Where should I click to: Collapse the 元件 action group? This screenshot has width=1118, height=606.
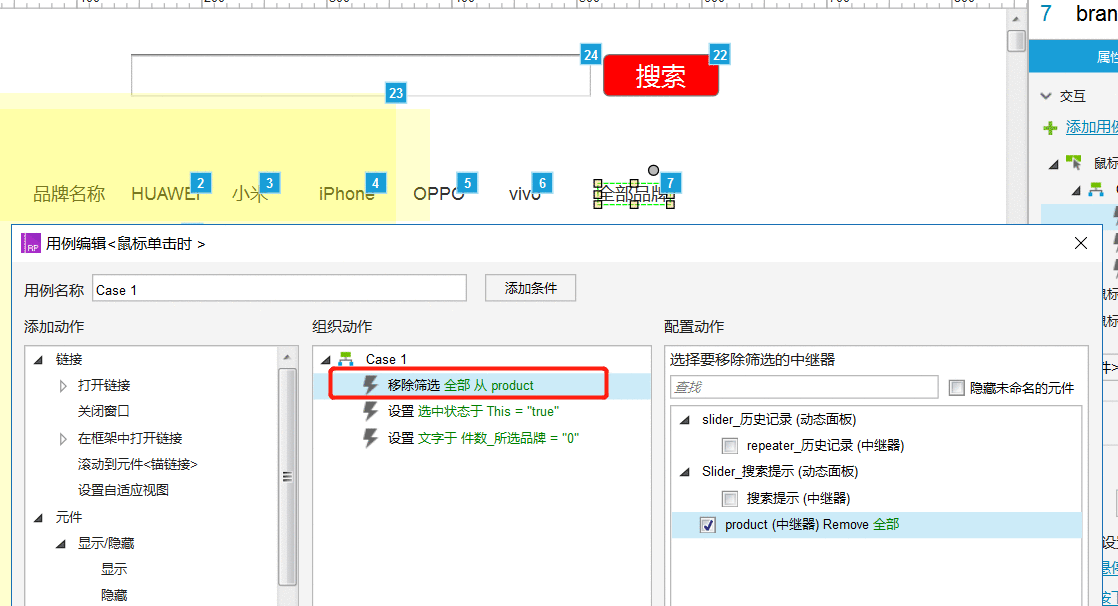39,518
